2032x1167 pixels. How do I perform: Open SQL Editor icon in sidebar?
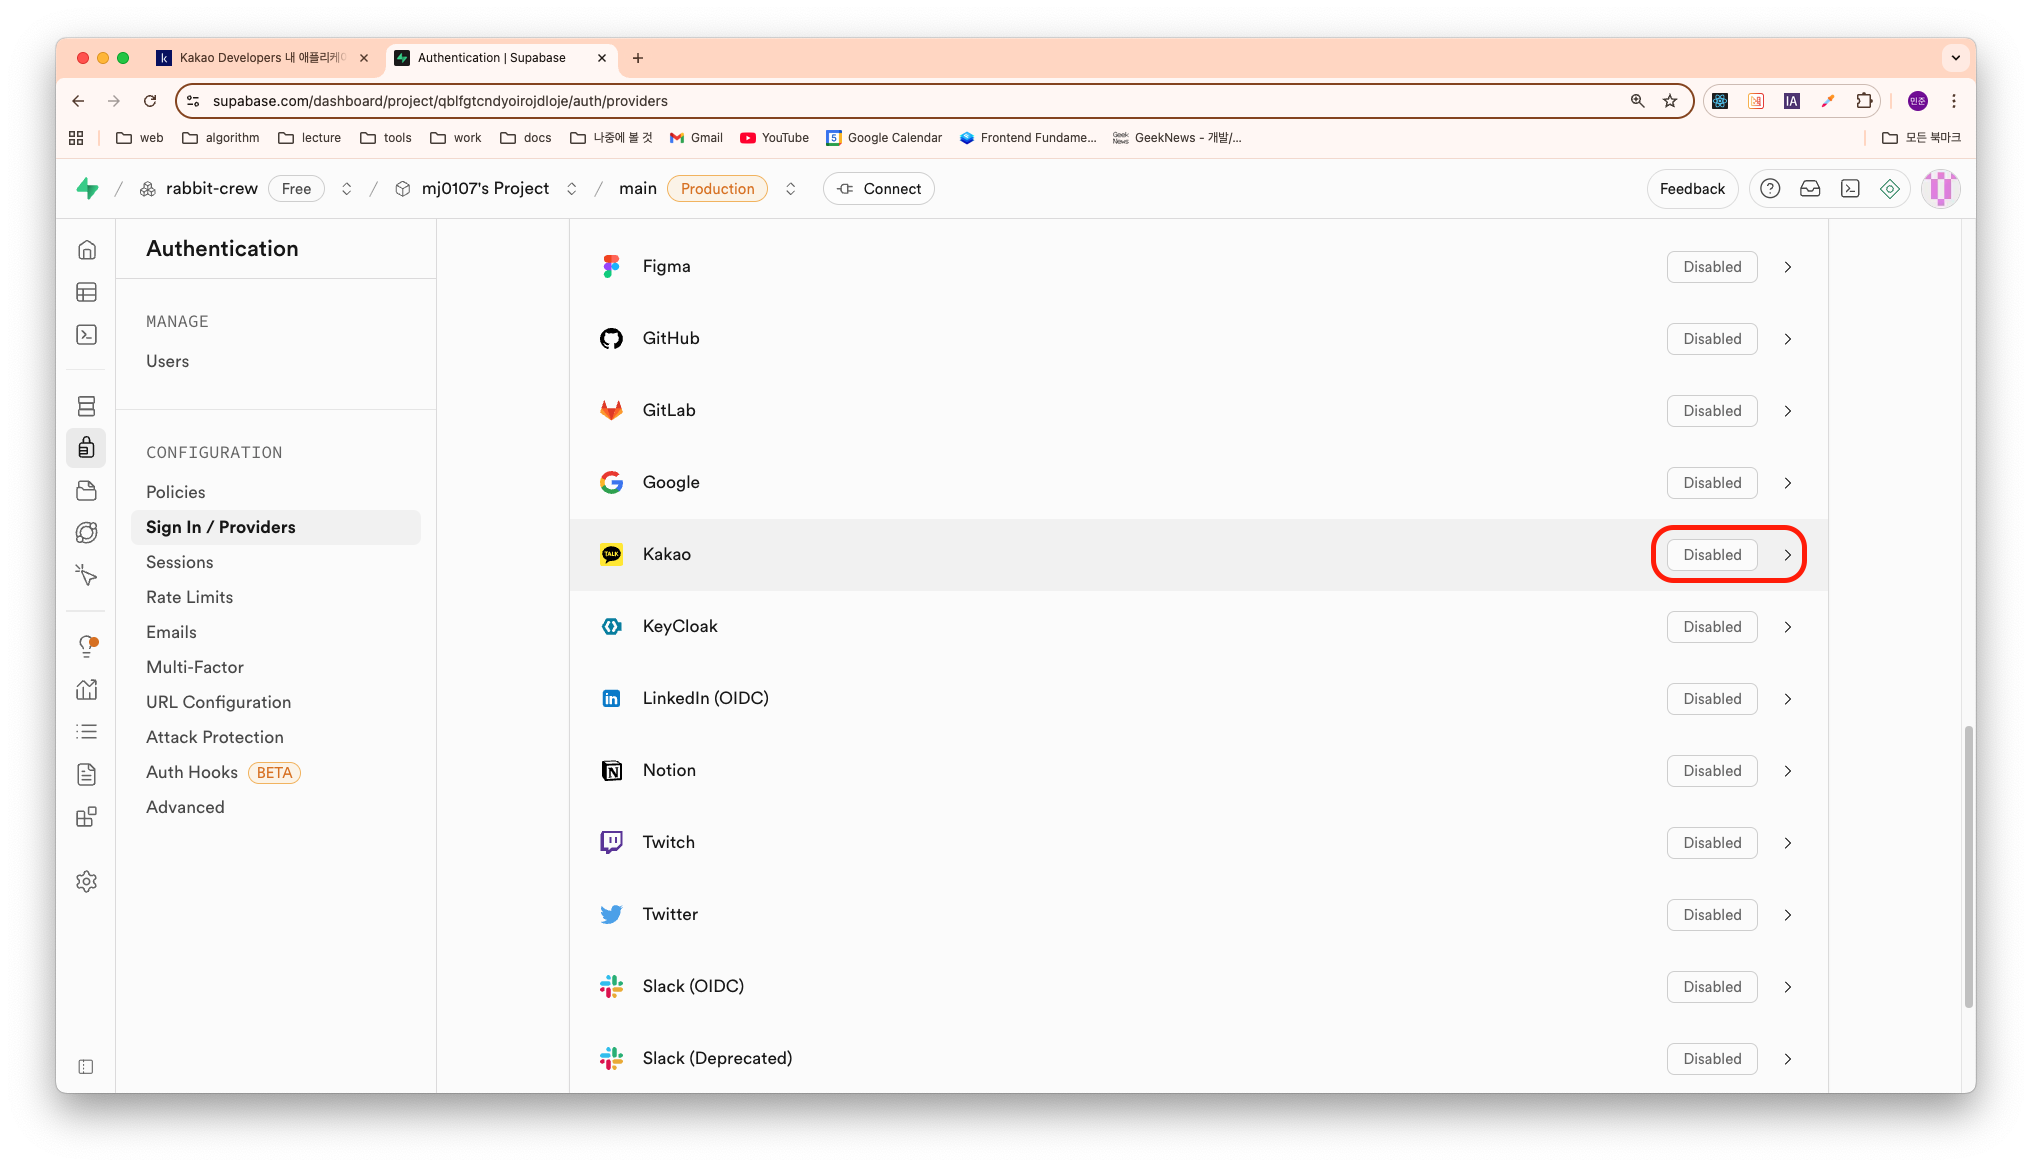point(87,334)
